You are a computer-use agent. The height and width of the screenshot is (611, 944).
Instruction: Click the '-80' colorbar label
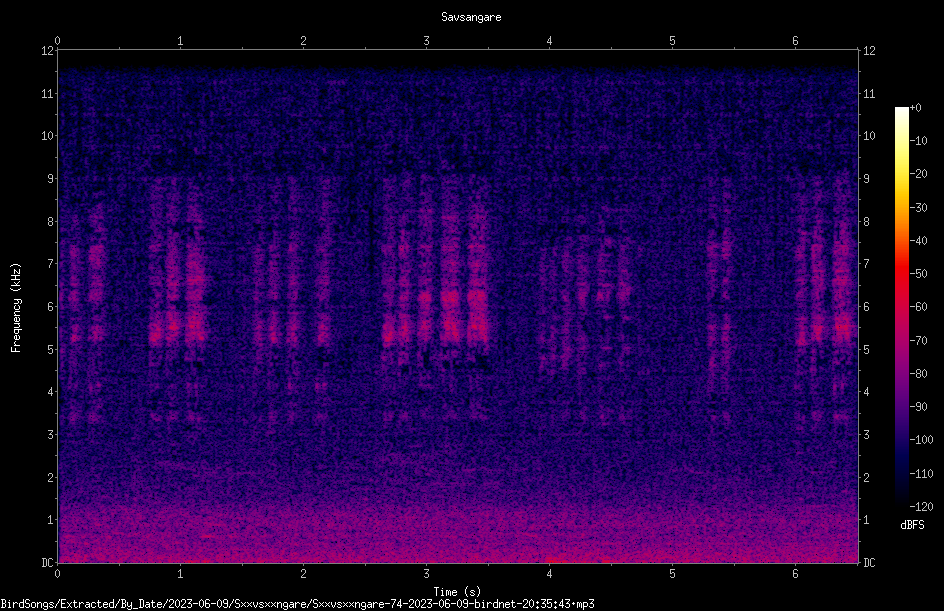pyautogui.click(x=919, y=374)
